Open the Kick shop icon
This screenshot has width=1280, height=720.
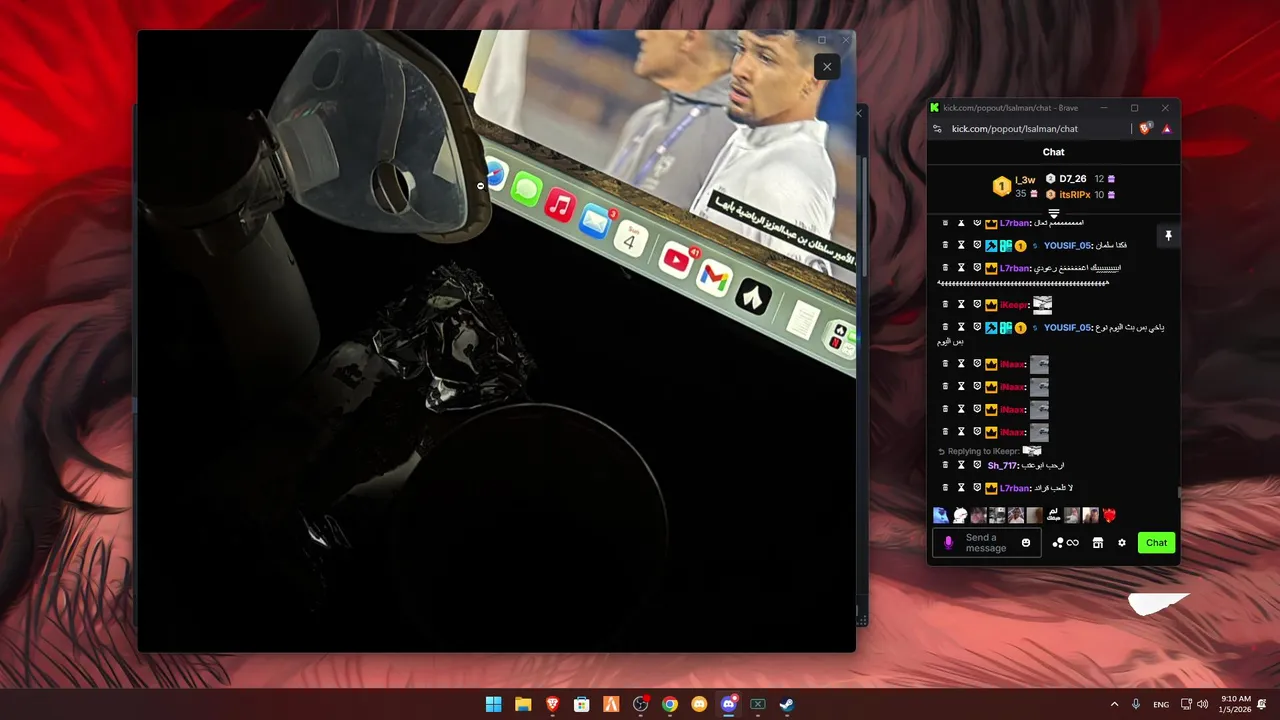pos(1097,543)
